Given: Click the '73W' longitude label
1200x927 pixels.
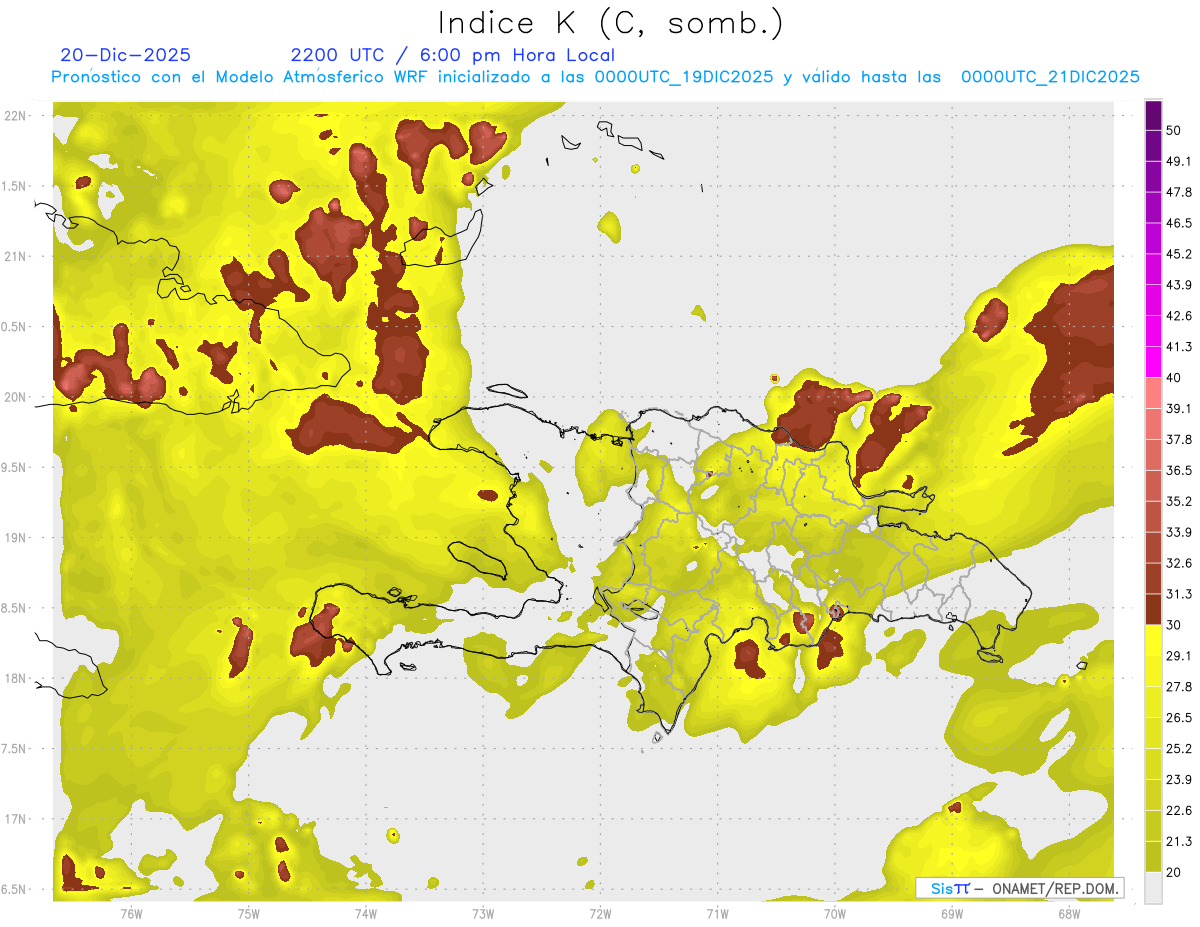Looking at the screenshot, I should coord(483,913).
